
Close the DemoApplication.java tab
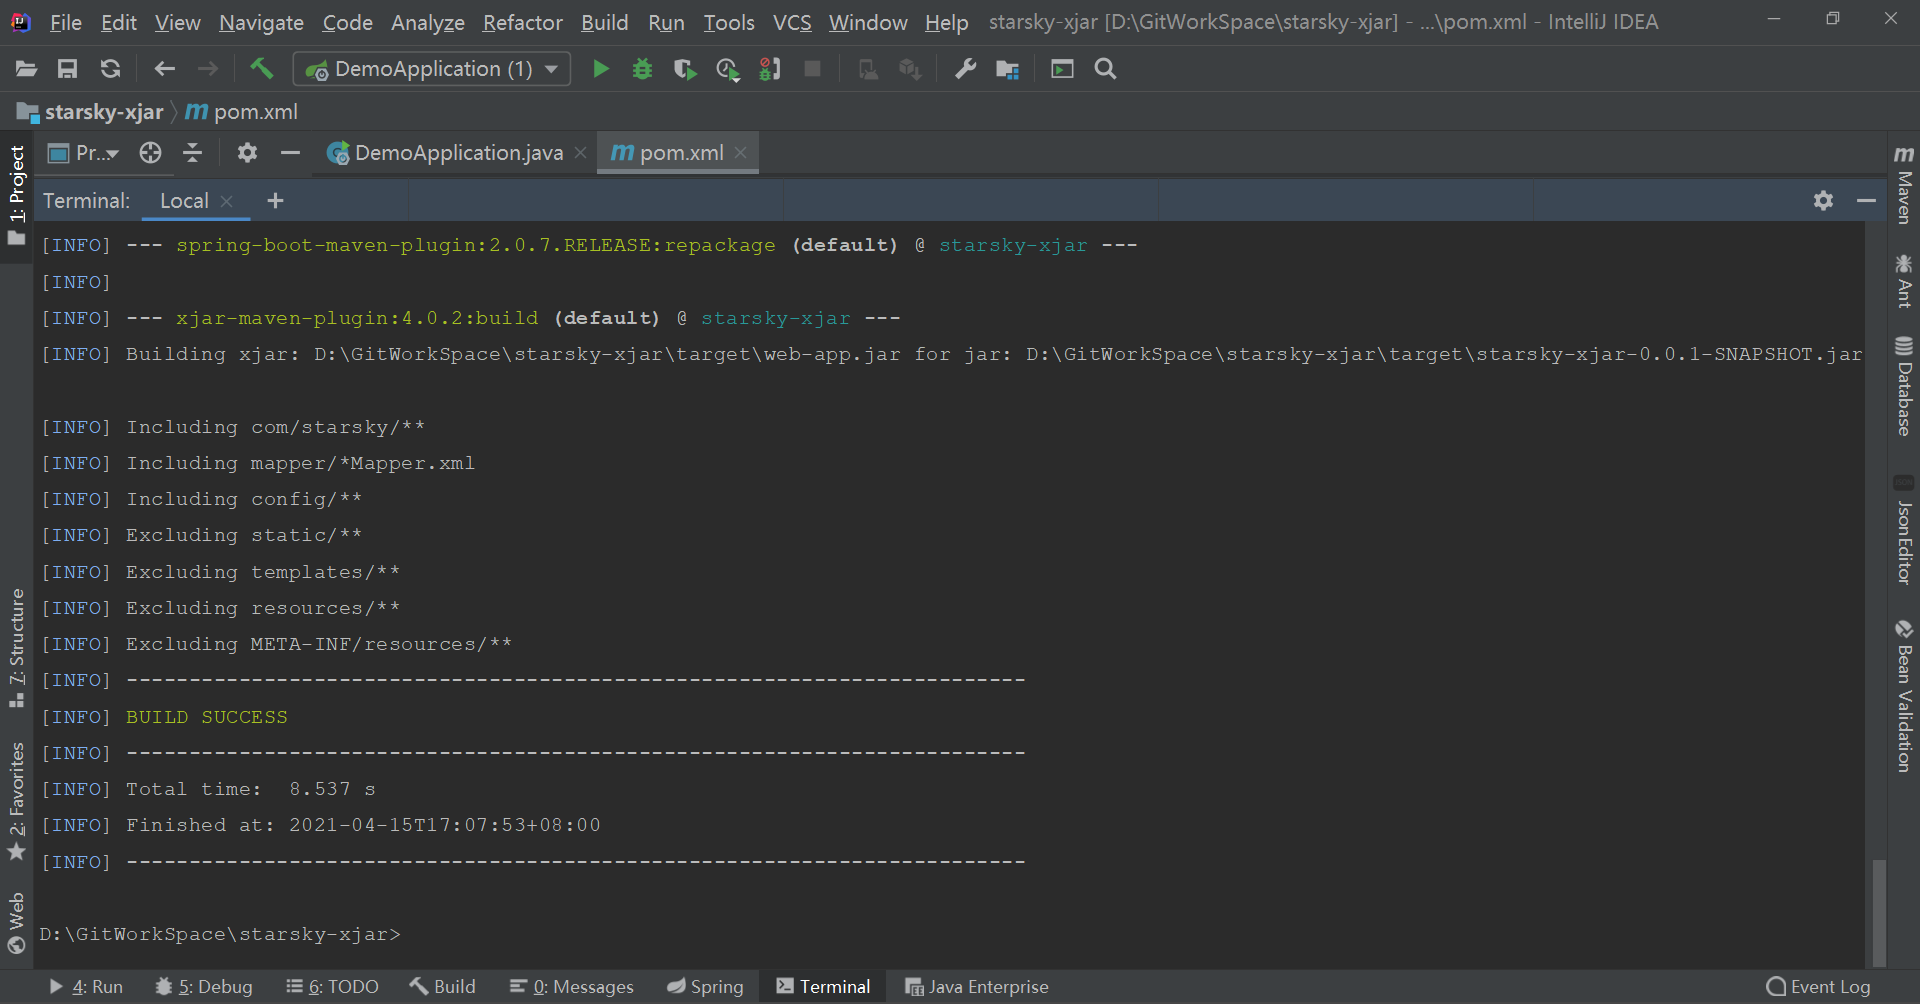580,153
